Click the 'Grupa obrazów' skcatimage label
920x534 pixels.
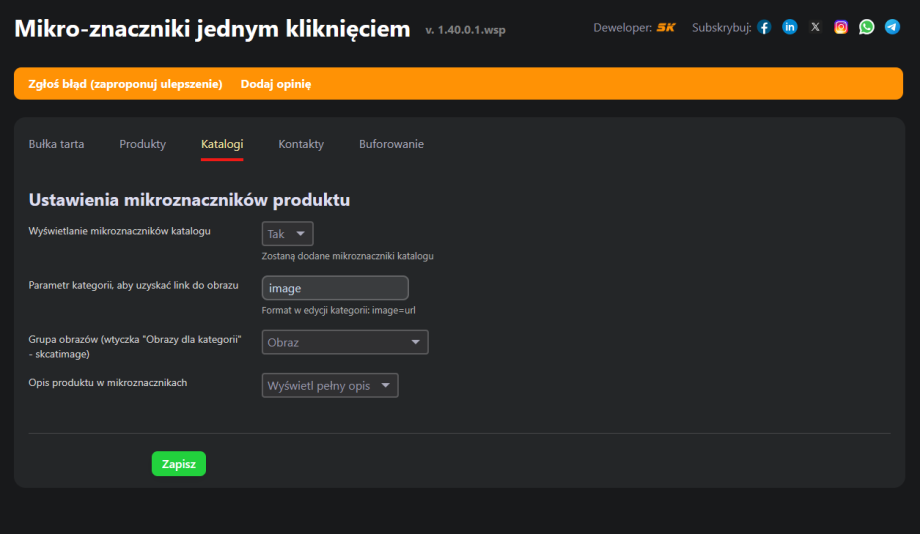click(135, 347)
